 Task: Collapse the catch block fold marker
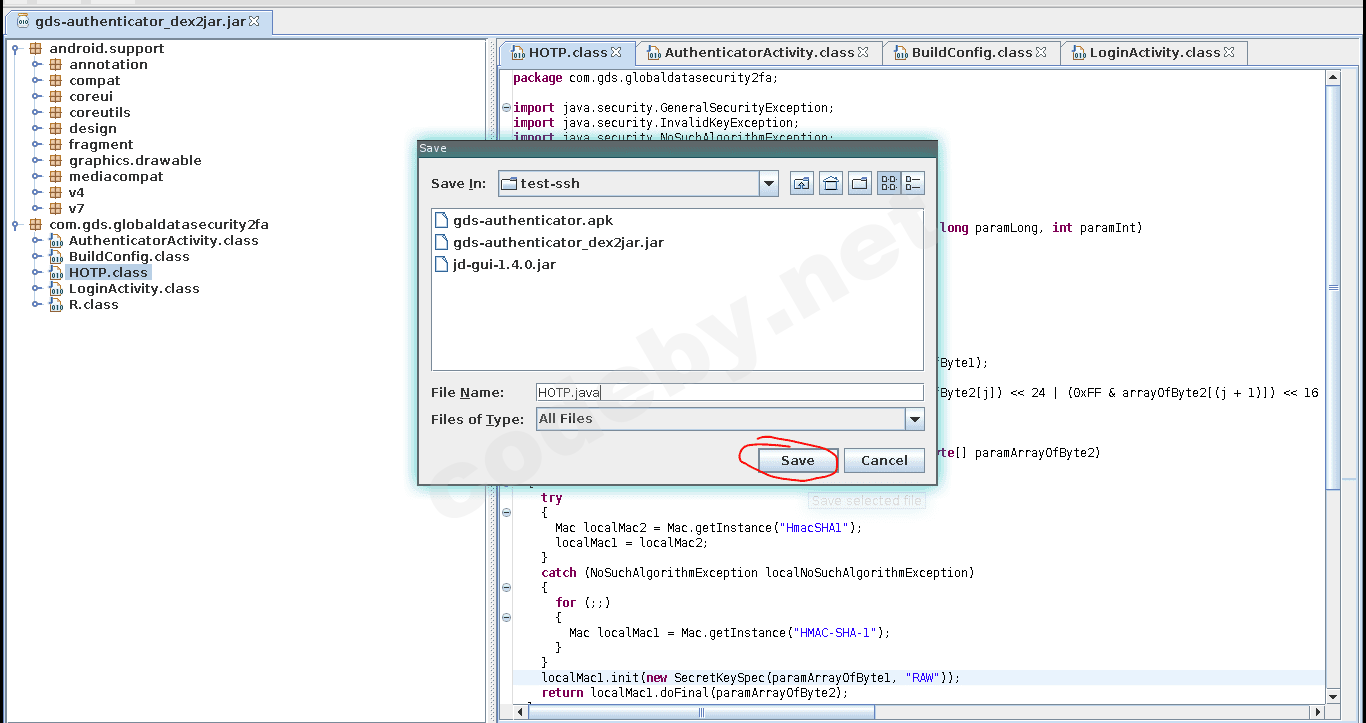click(x=506, y=588)
